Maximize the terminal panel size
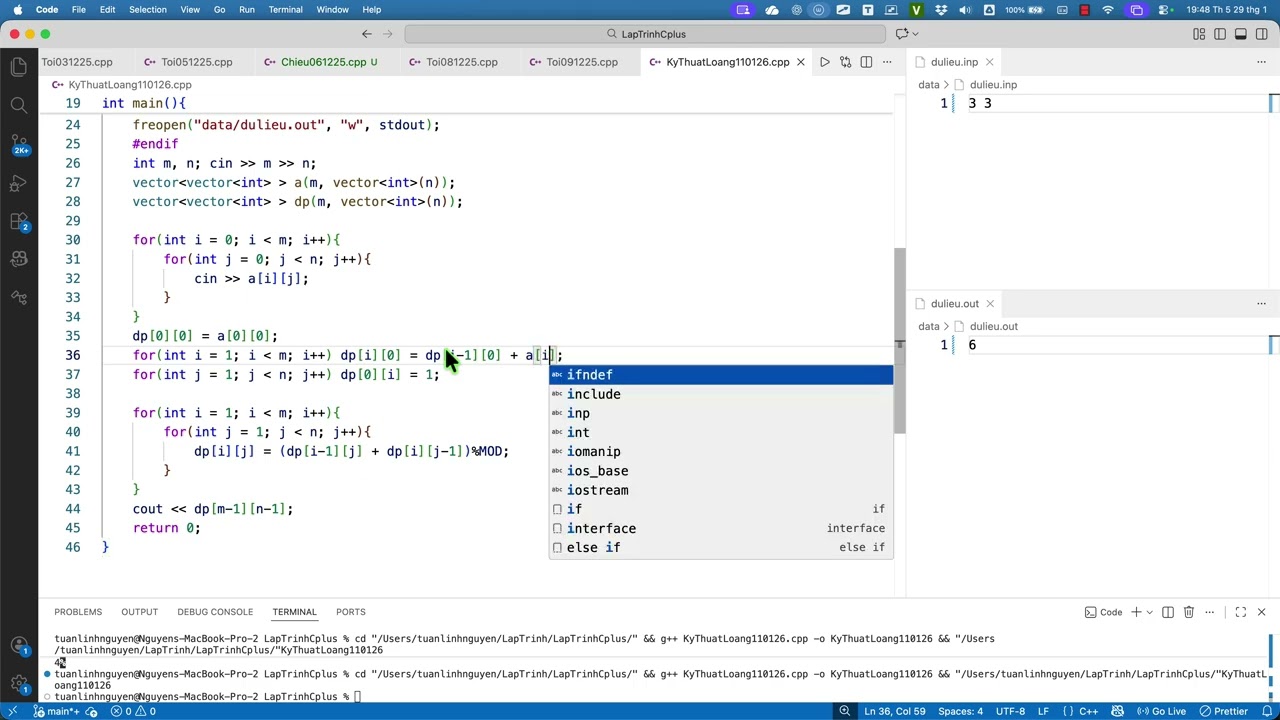Screen dimensions: 1280x720 (1240, 612)
